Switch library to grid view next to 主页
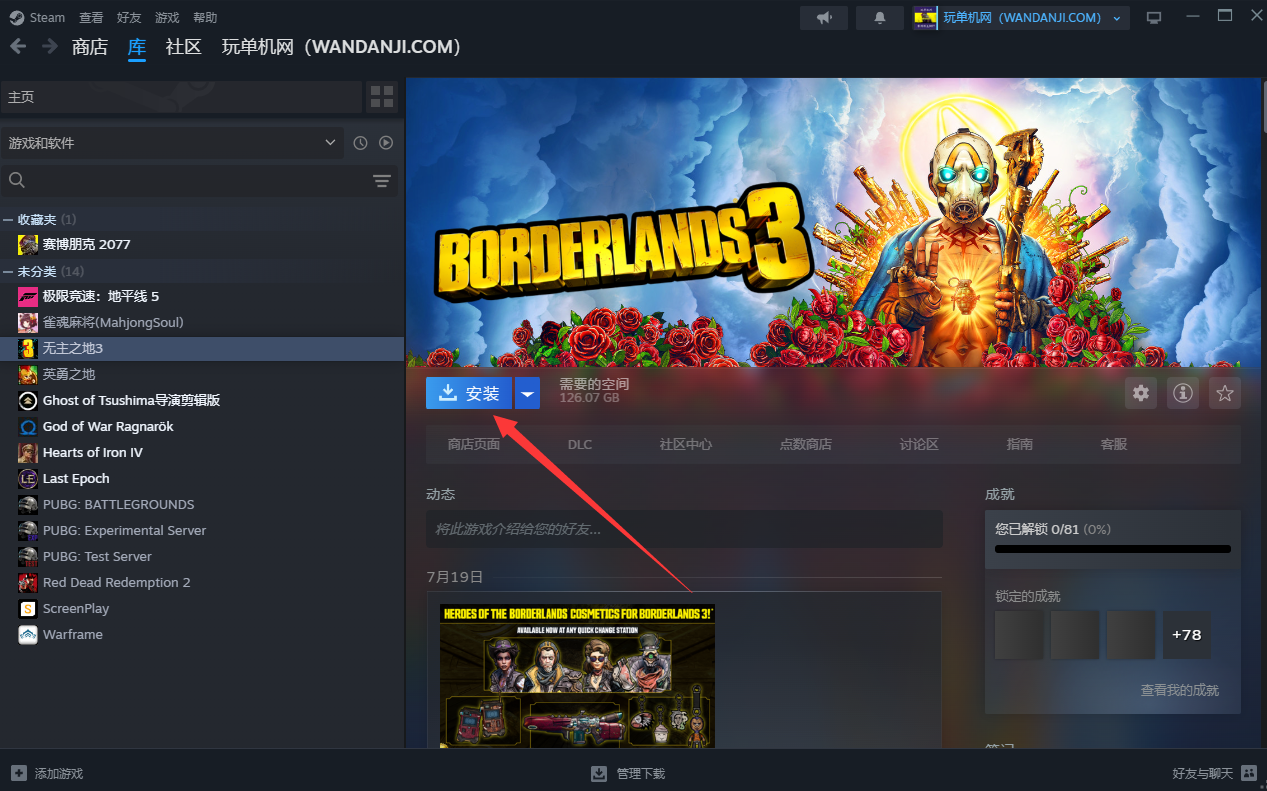The height and width of the screenshot is (791, 1267). coord(381,96)
